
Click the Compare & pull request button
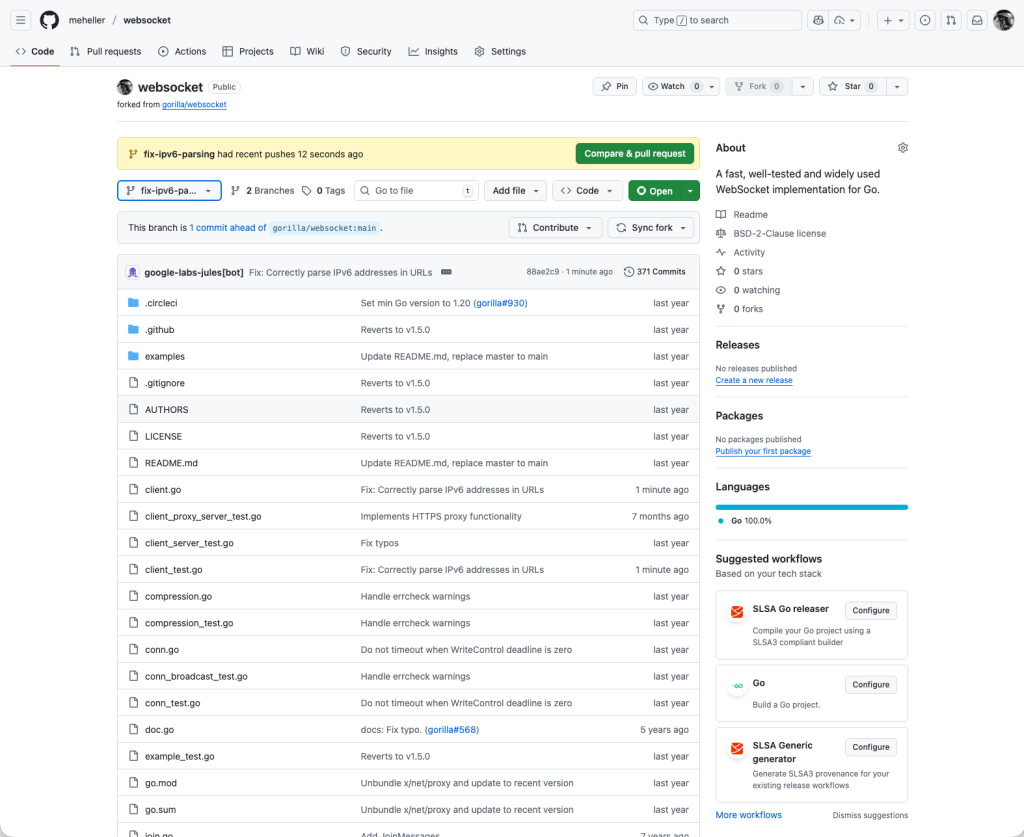635,154
